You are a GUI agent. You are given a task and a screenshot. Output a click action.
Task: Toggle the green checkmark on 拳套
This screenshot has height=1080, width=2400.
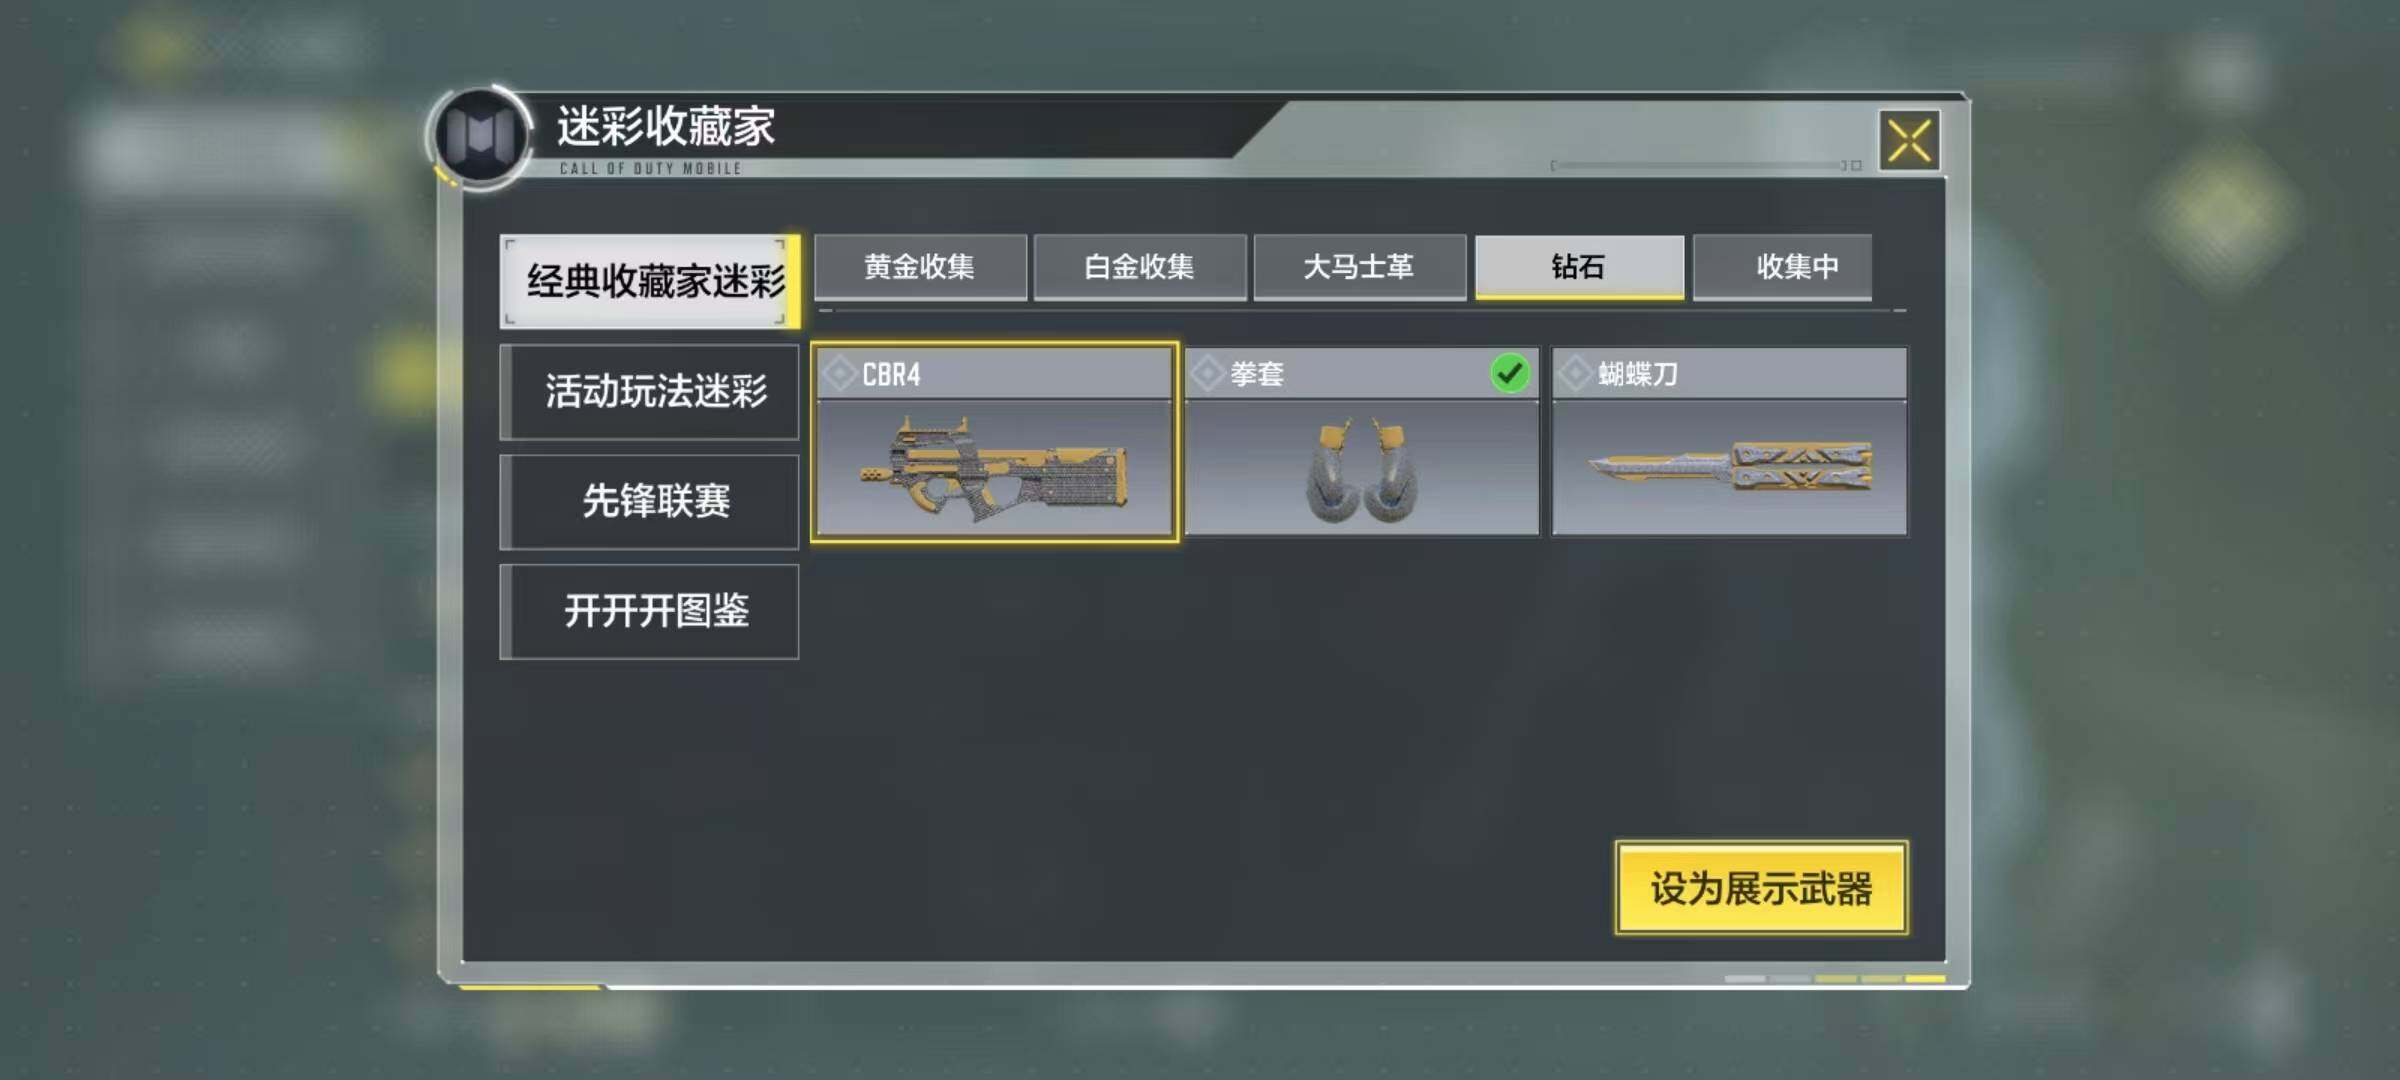tap(1509, 374)
